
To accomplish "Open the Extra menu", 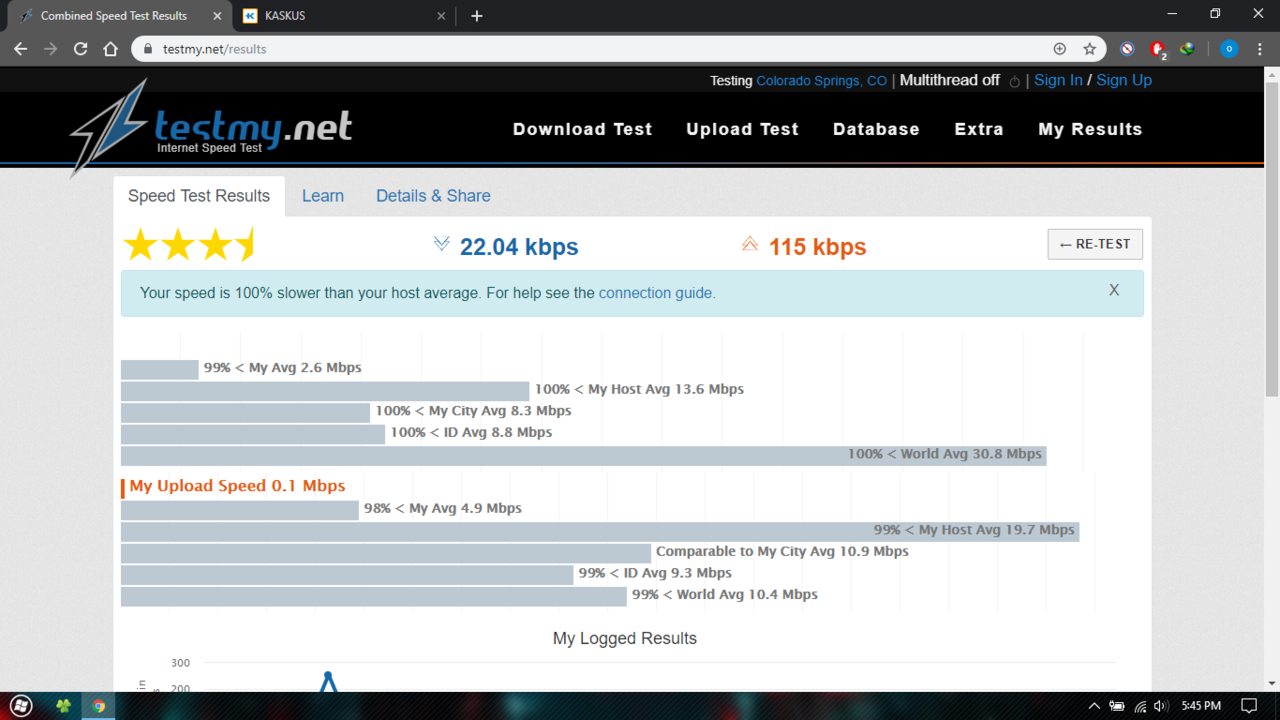I will coord(979,129).
